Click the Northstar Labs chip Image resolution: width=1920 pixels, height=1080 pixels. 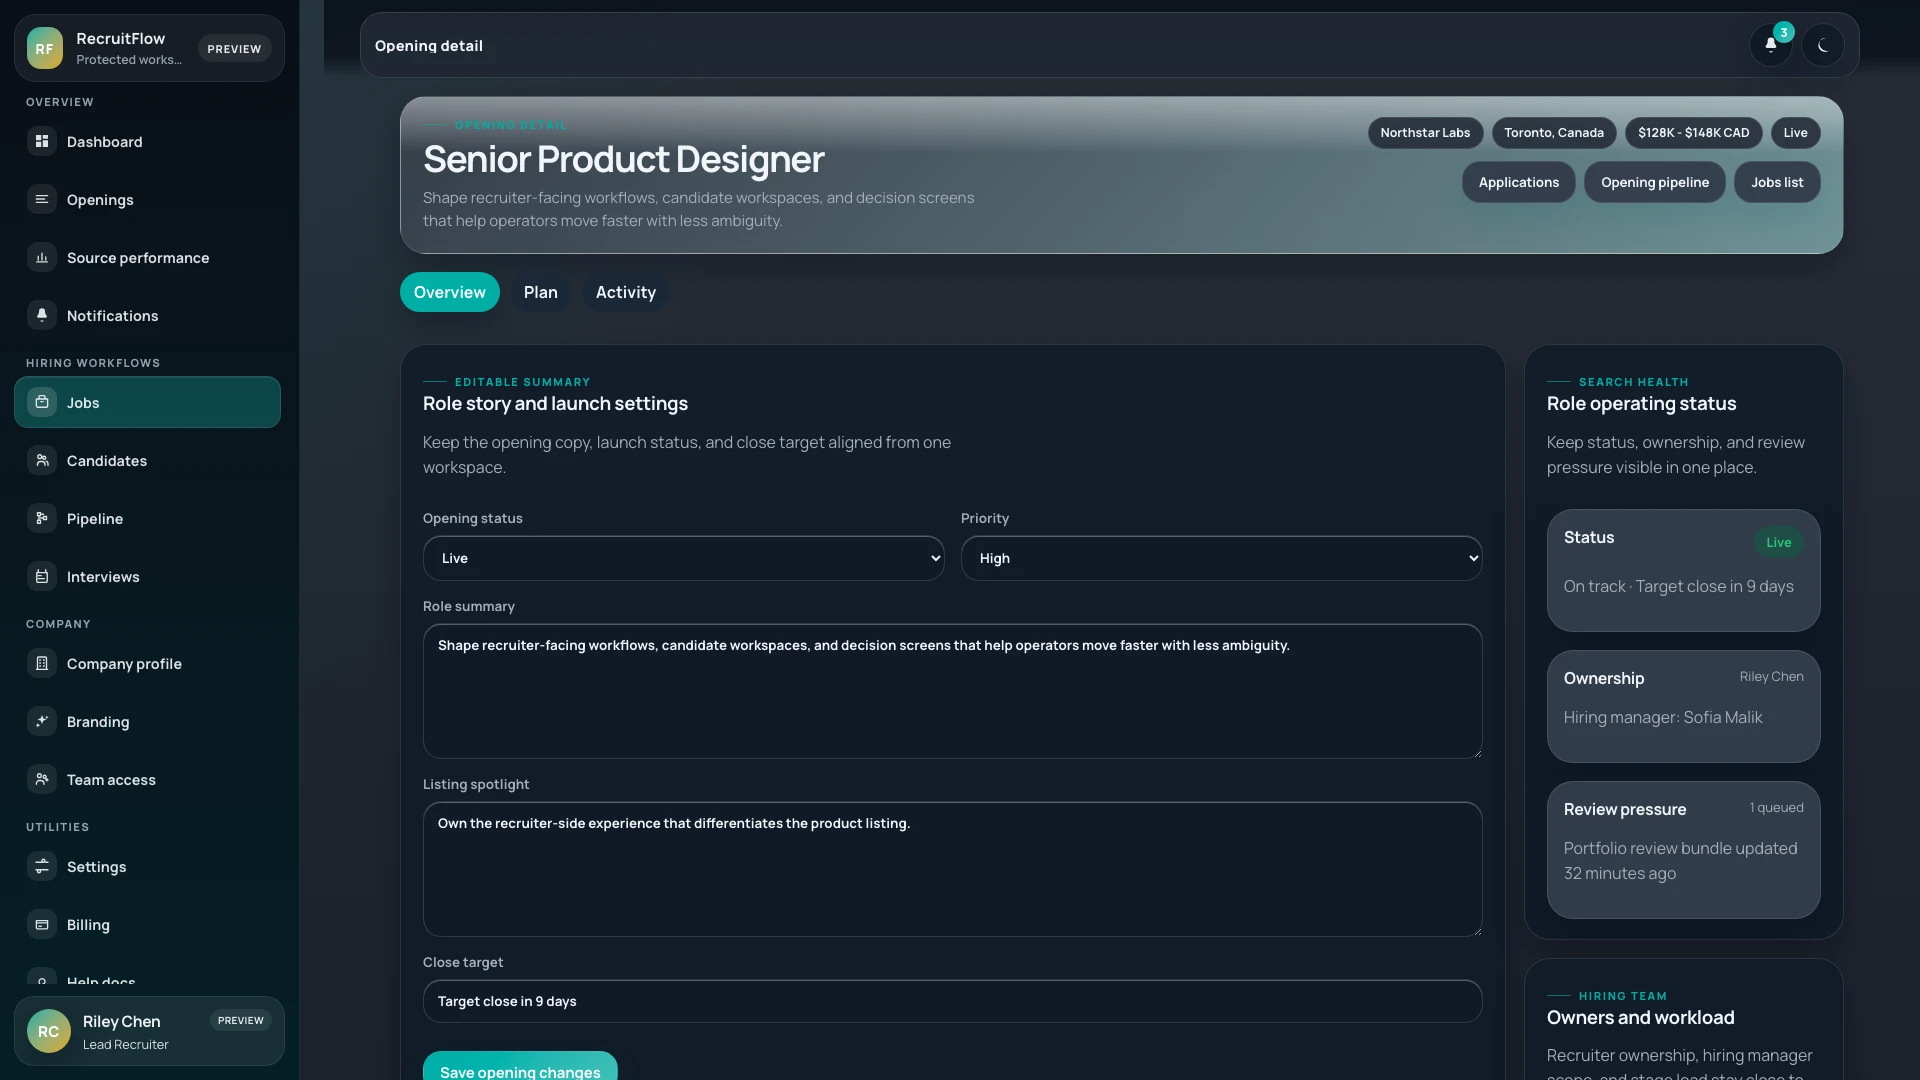click(x=1425, y=133)
